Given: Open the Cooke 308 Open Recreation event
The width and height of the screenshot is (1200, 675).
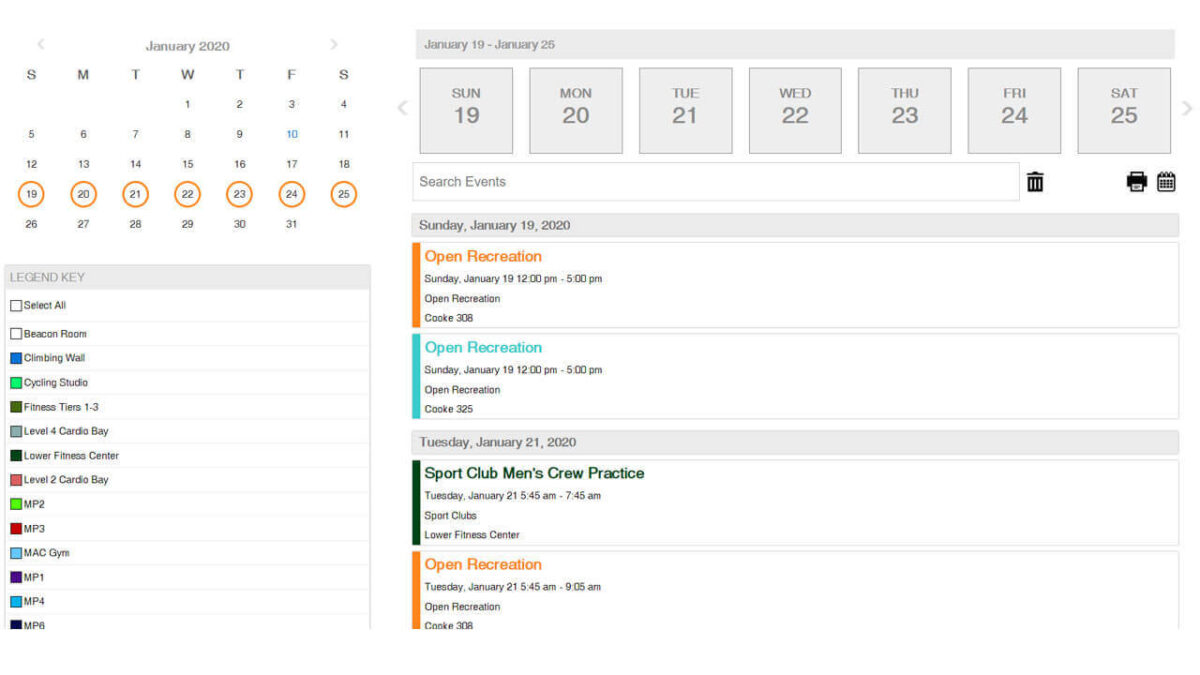Looking at the screenshot, I should coord(483,256).
